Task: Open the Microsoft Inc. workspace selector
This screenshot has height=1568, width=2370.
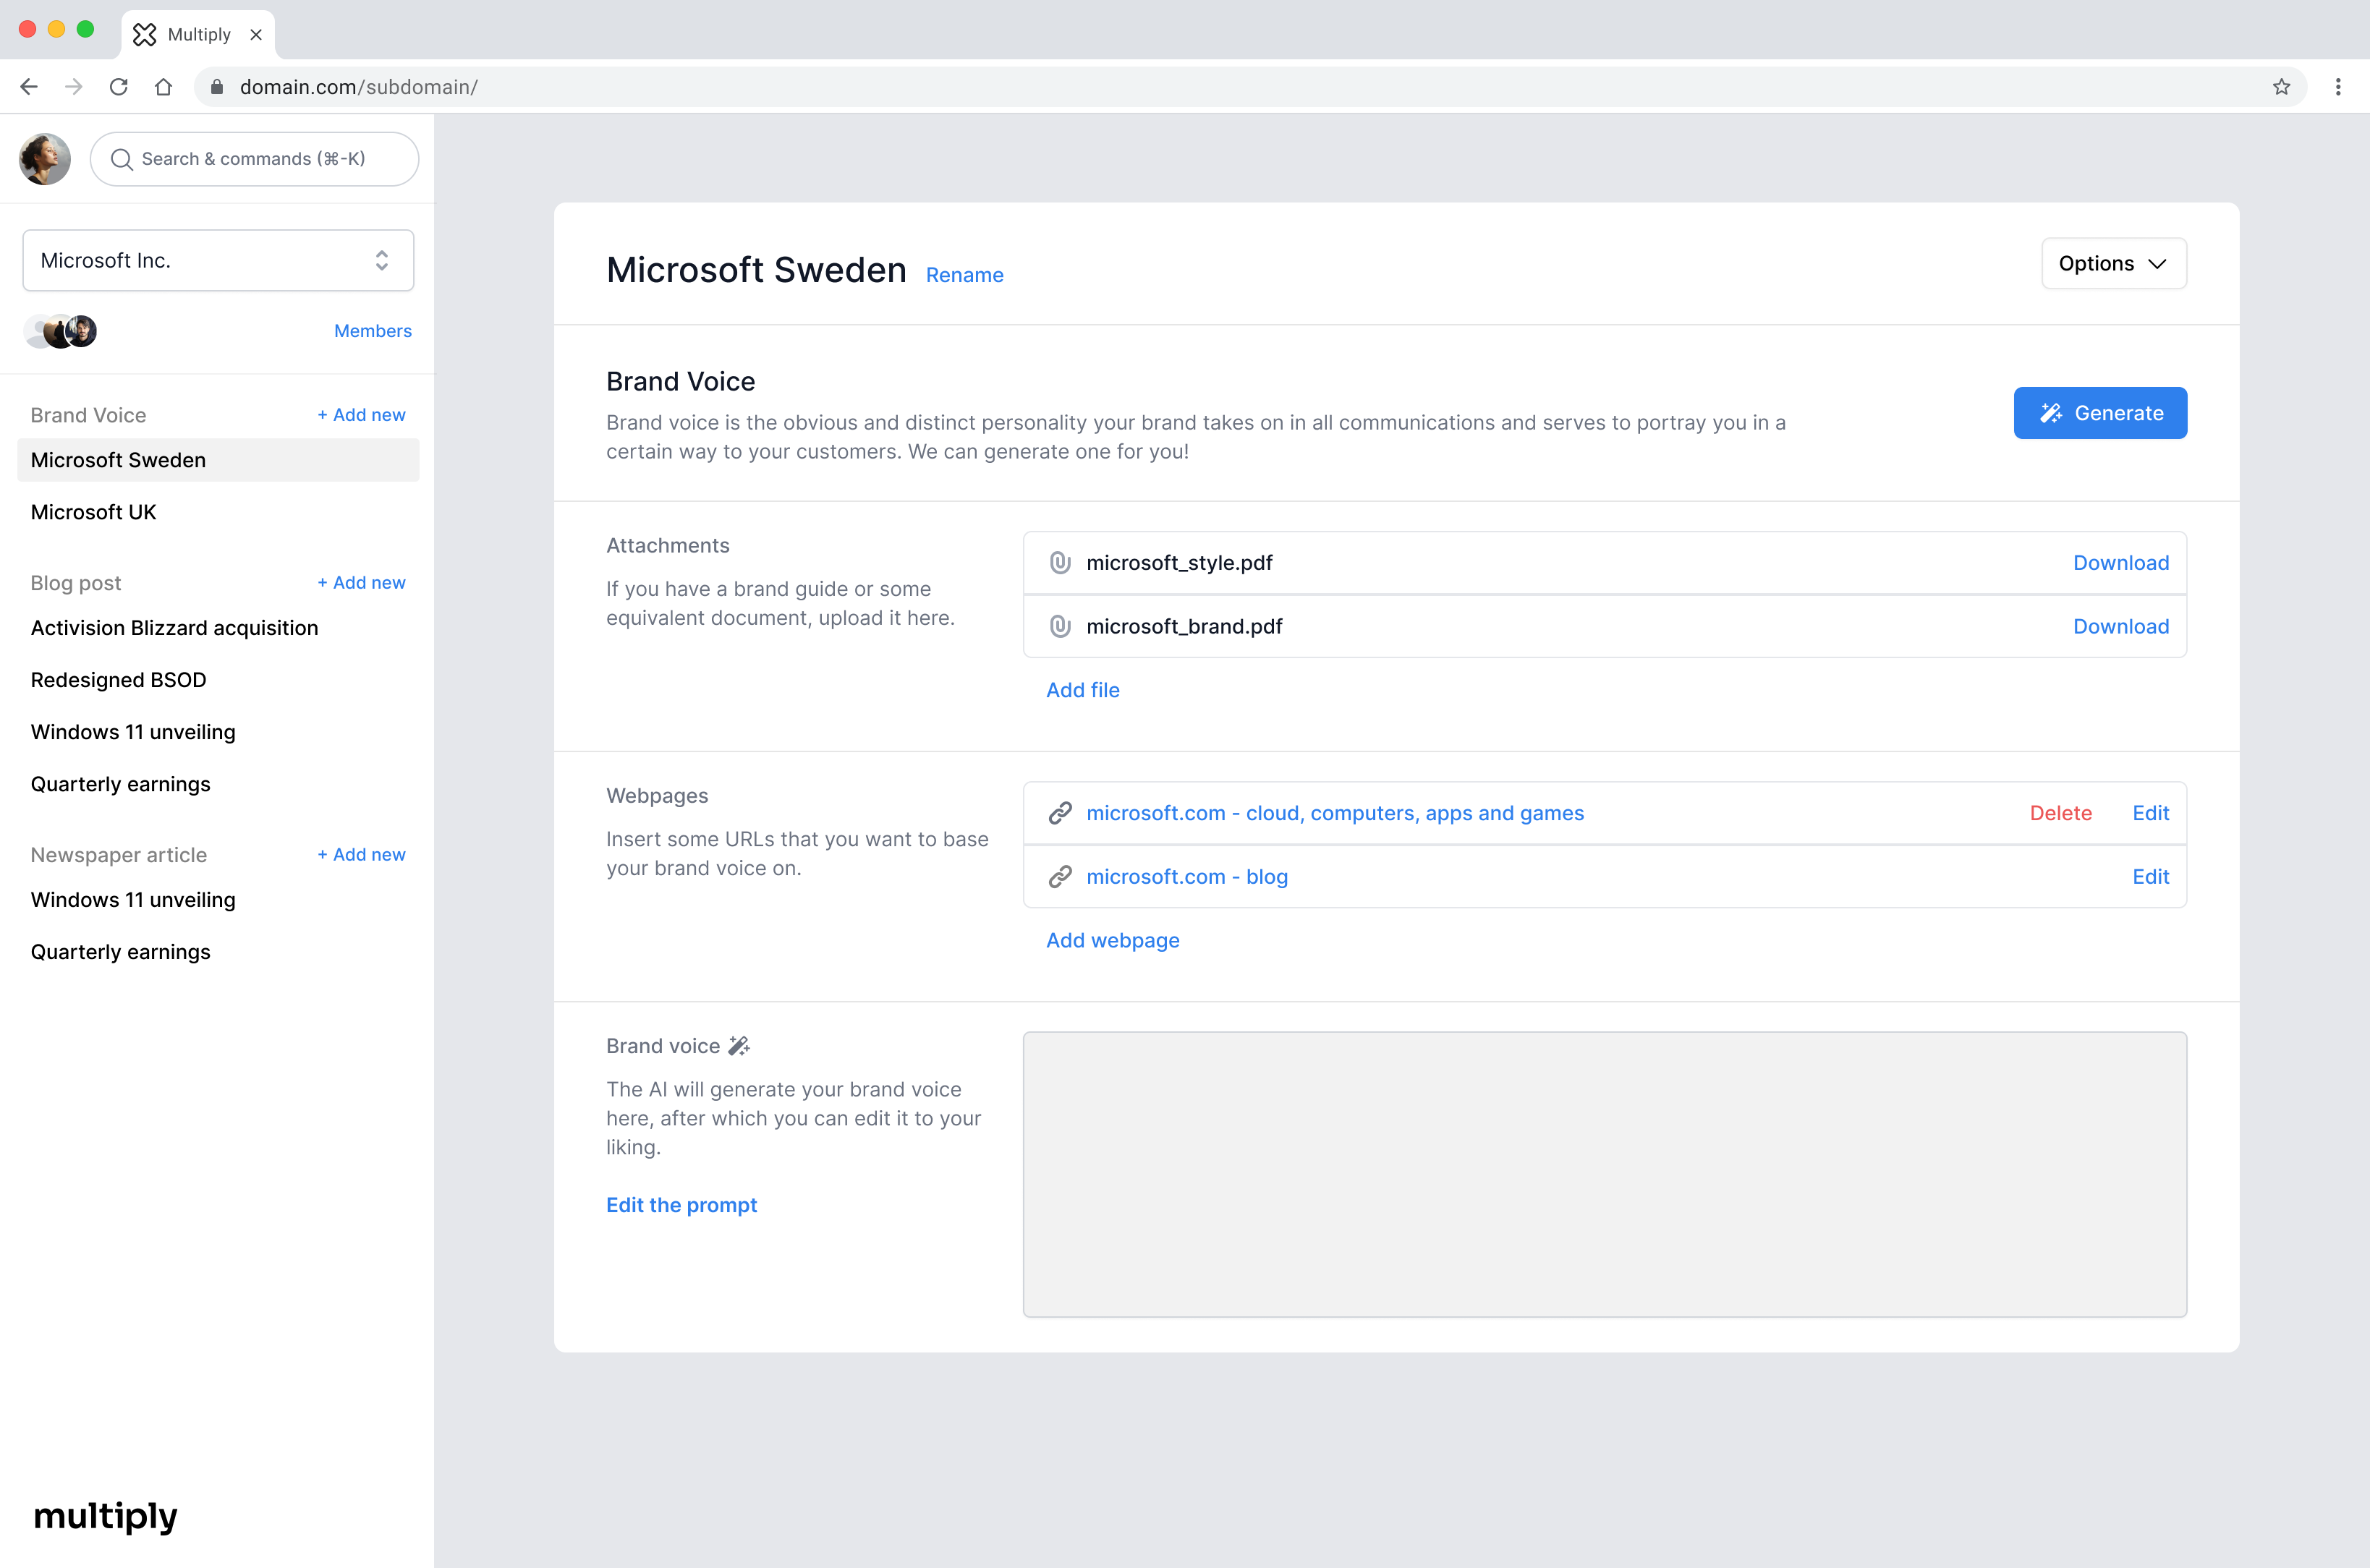Action: [x=218, y=261]
